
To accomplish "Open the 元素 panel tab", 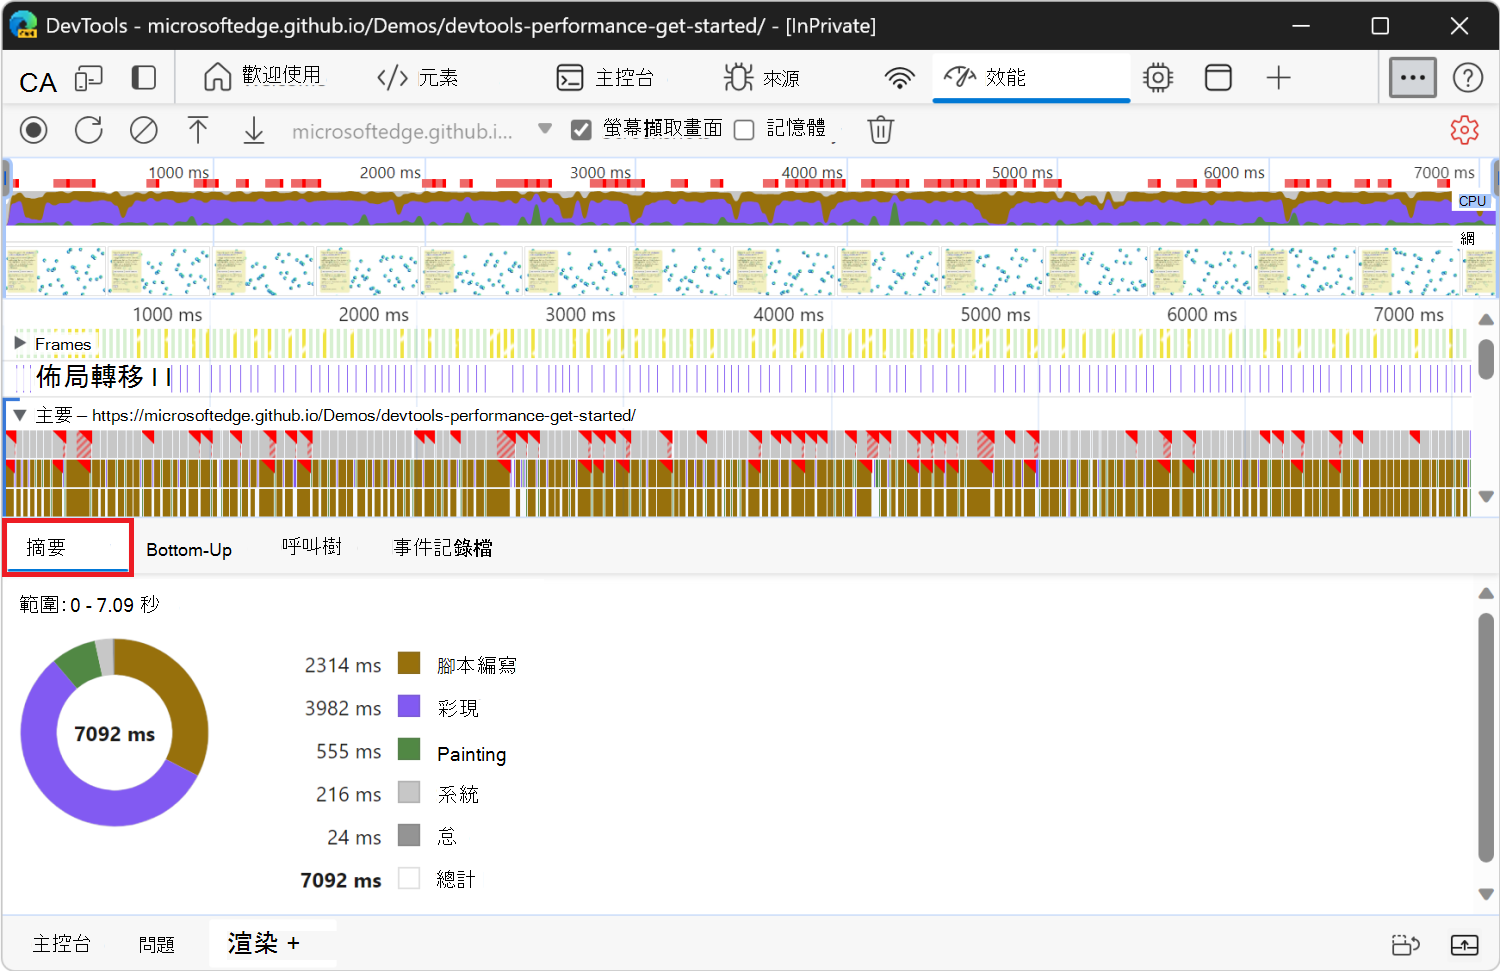I will click(417, 77).
